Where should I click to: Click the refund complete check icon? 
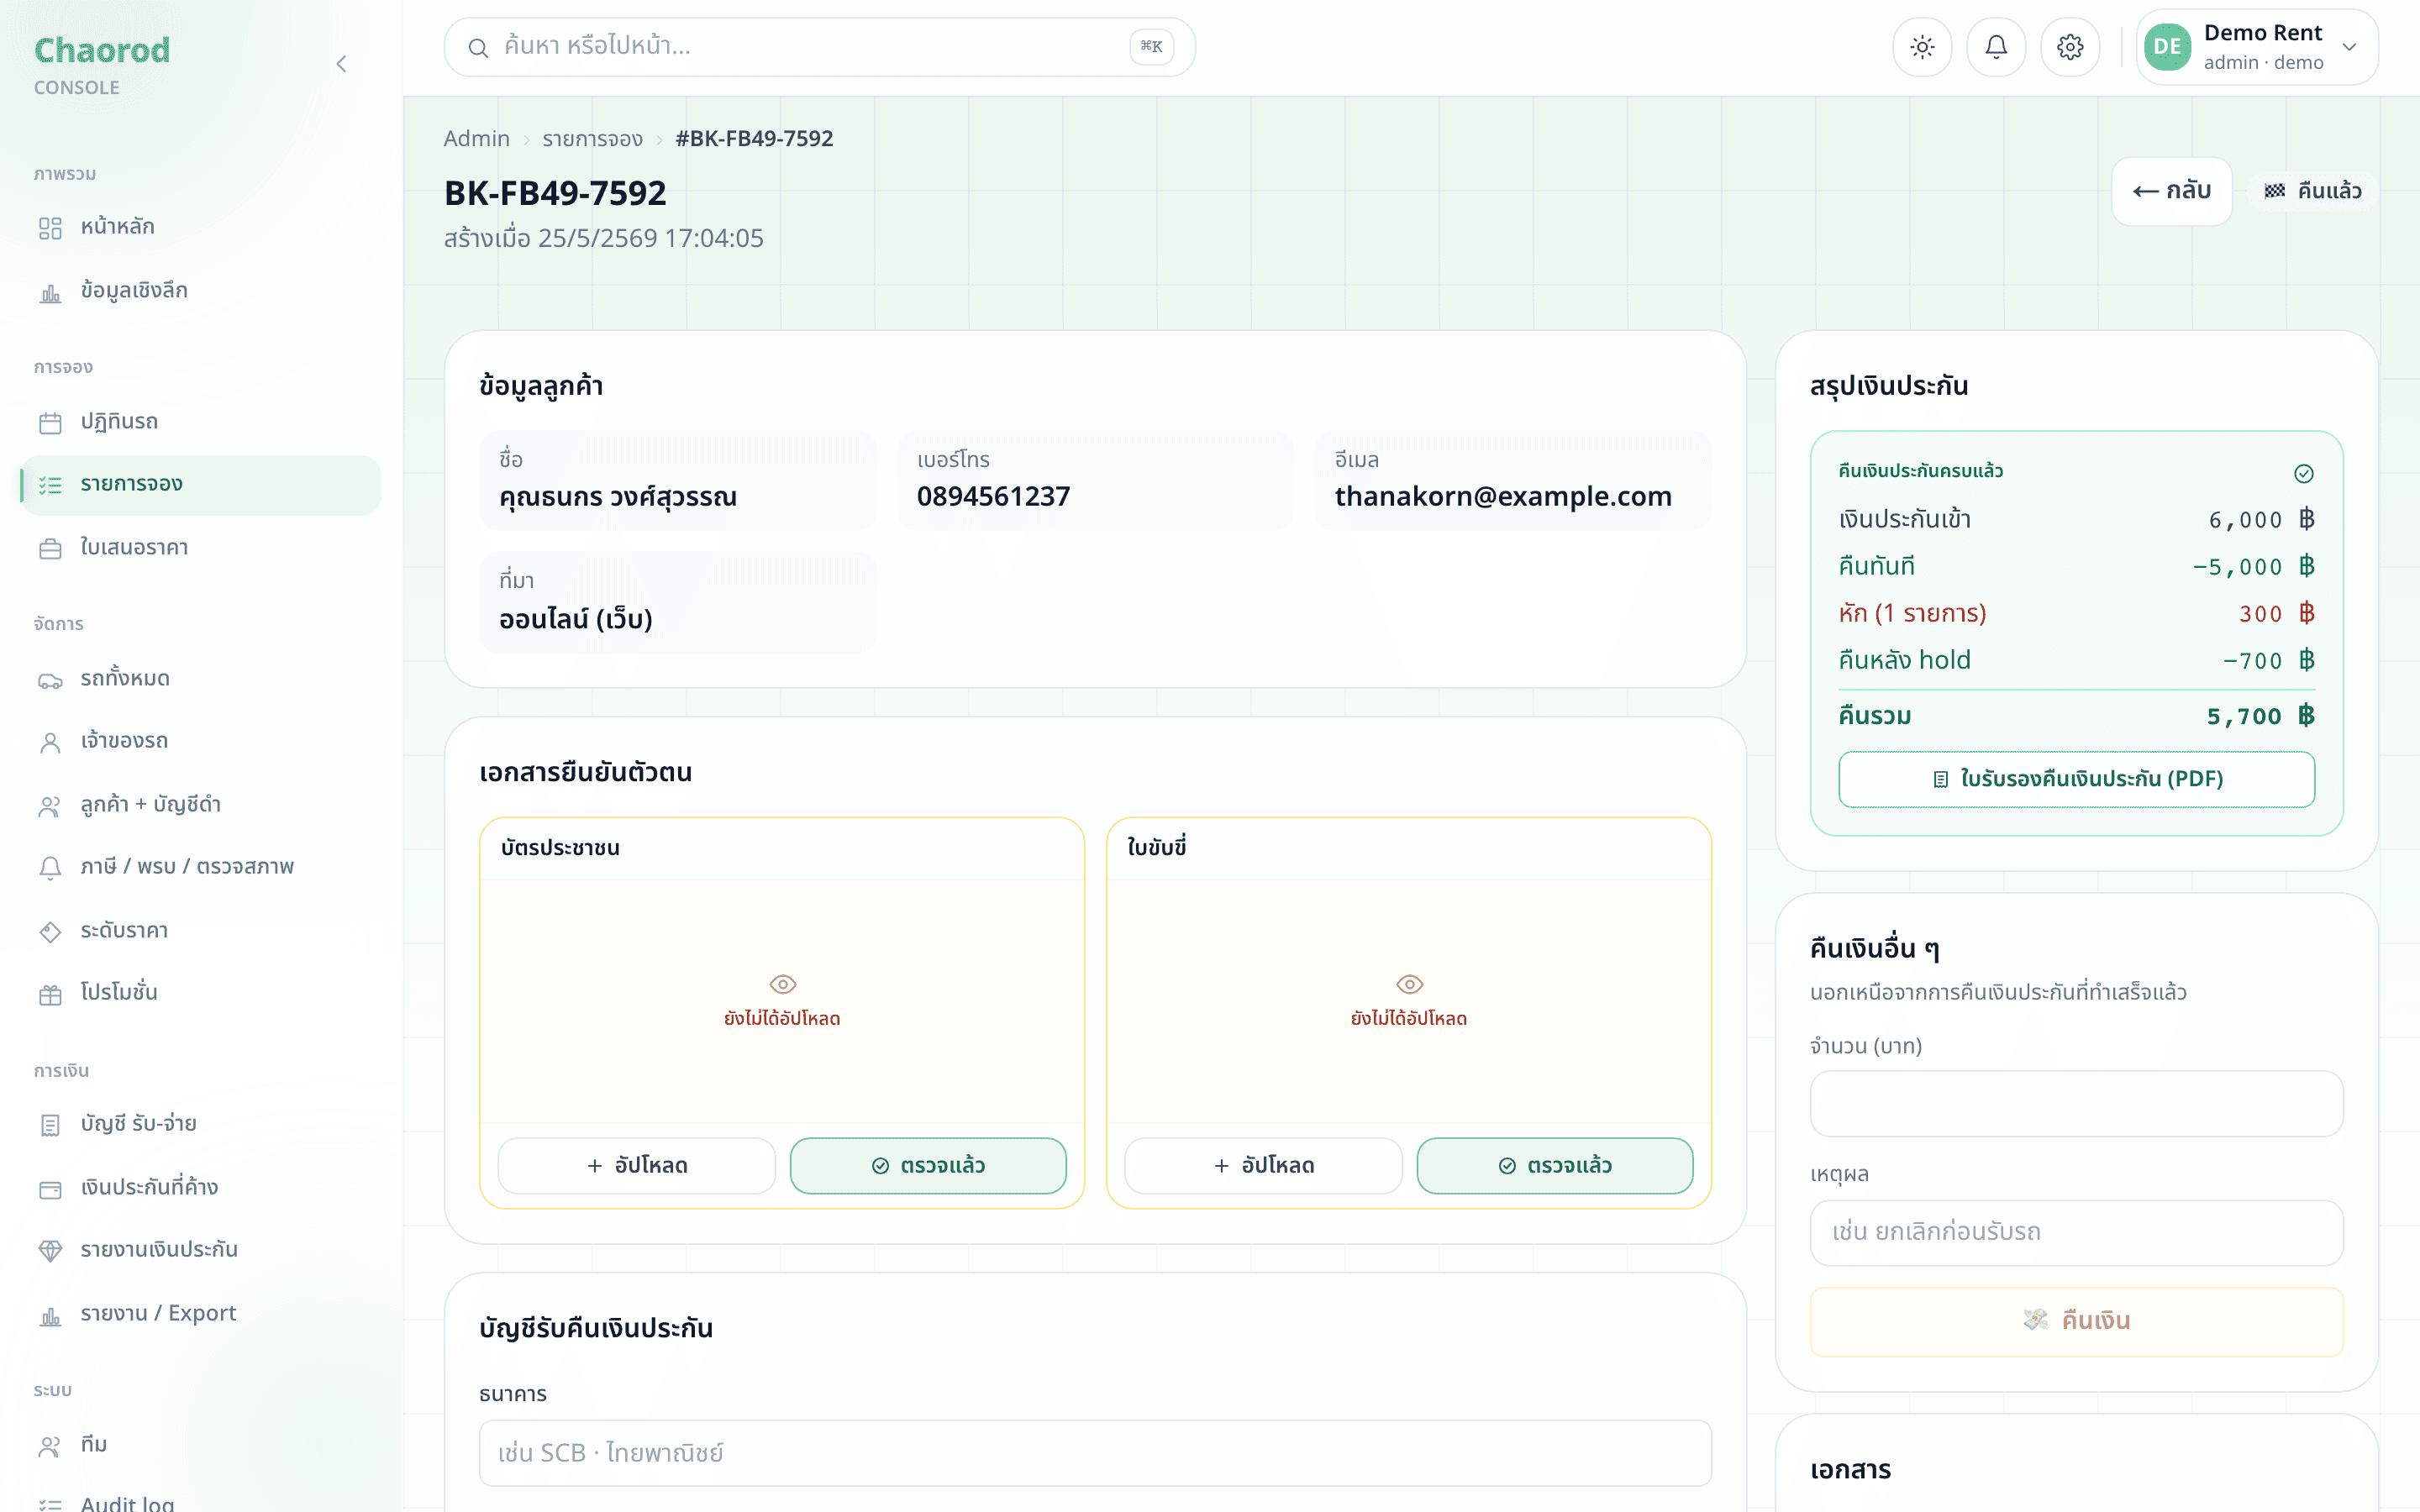point(2303,473)
